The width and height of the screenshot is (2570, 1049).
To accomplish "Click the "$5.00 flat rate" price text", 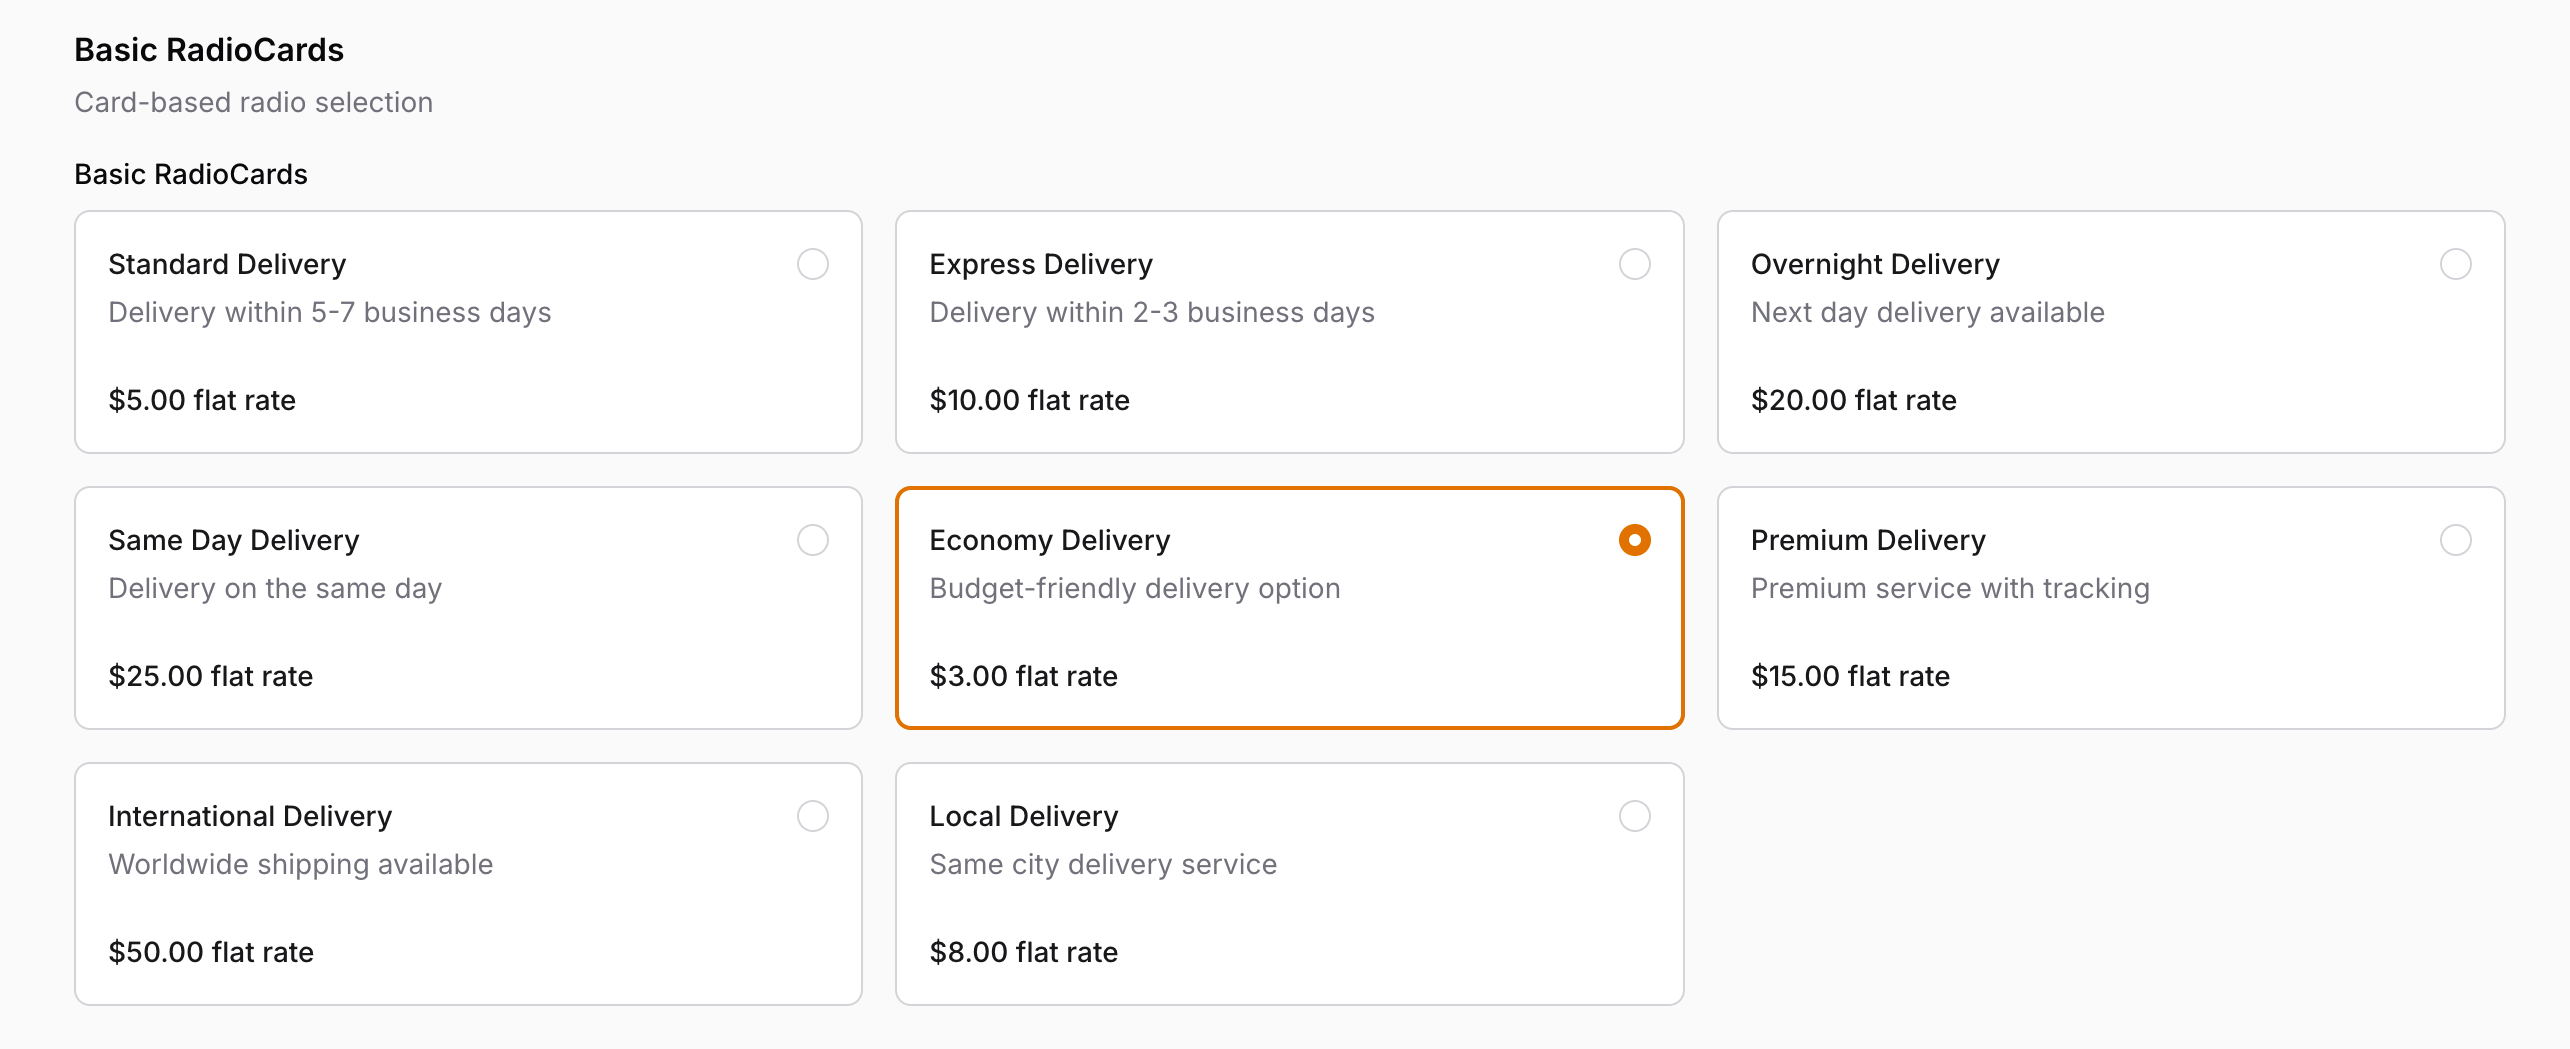I will pos(202,400).
